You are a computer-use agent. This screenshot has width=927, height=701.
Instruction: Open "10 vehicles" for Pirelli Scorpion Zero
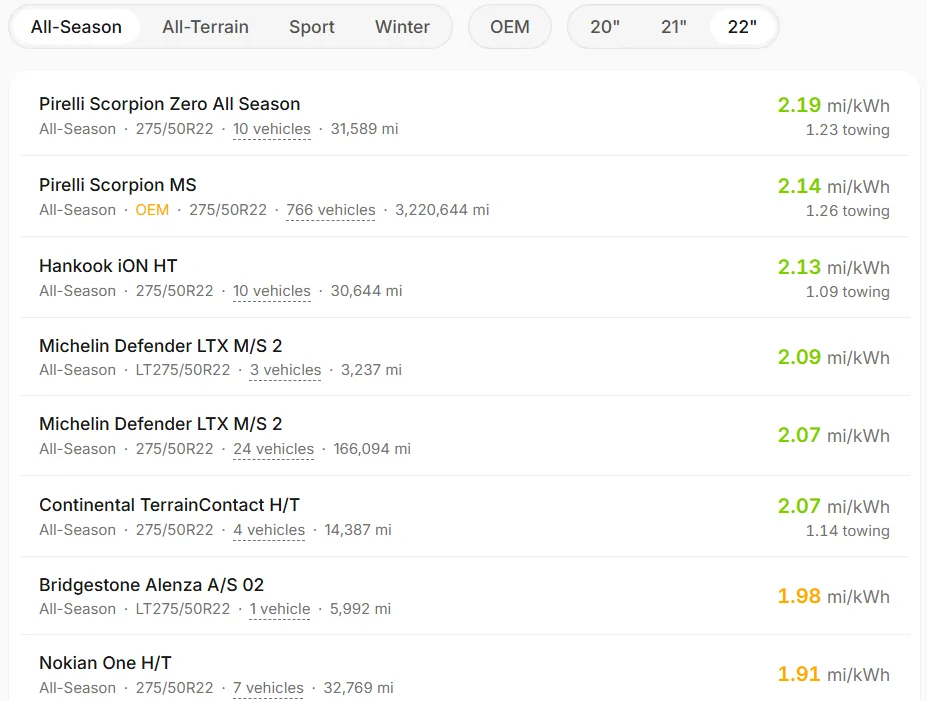pyautogui.click(x=271, y=129)
